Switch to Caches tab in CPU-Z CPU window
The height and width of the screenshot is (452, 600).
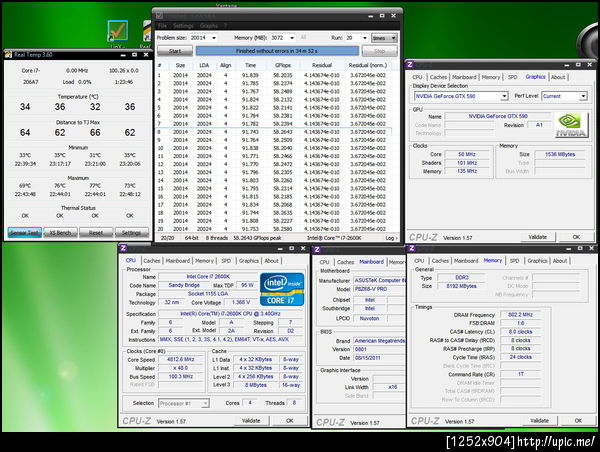point(152,261)
